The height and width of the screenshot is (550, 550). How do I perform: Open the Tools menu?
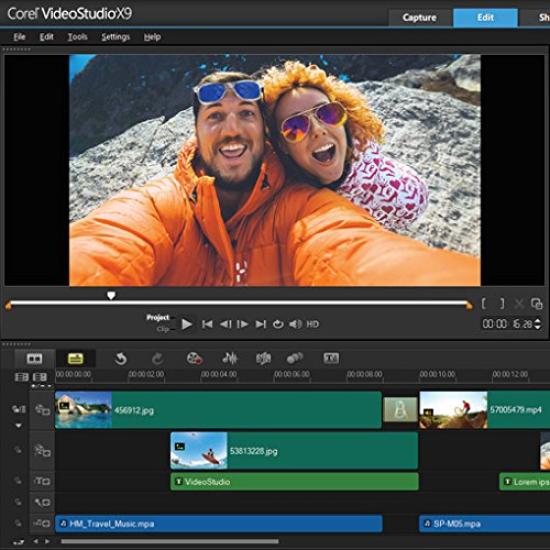click(x=77, y=37)
